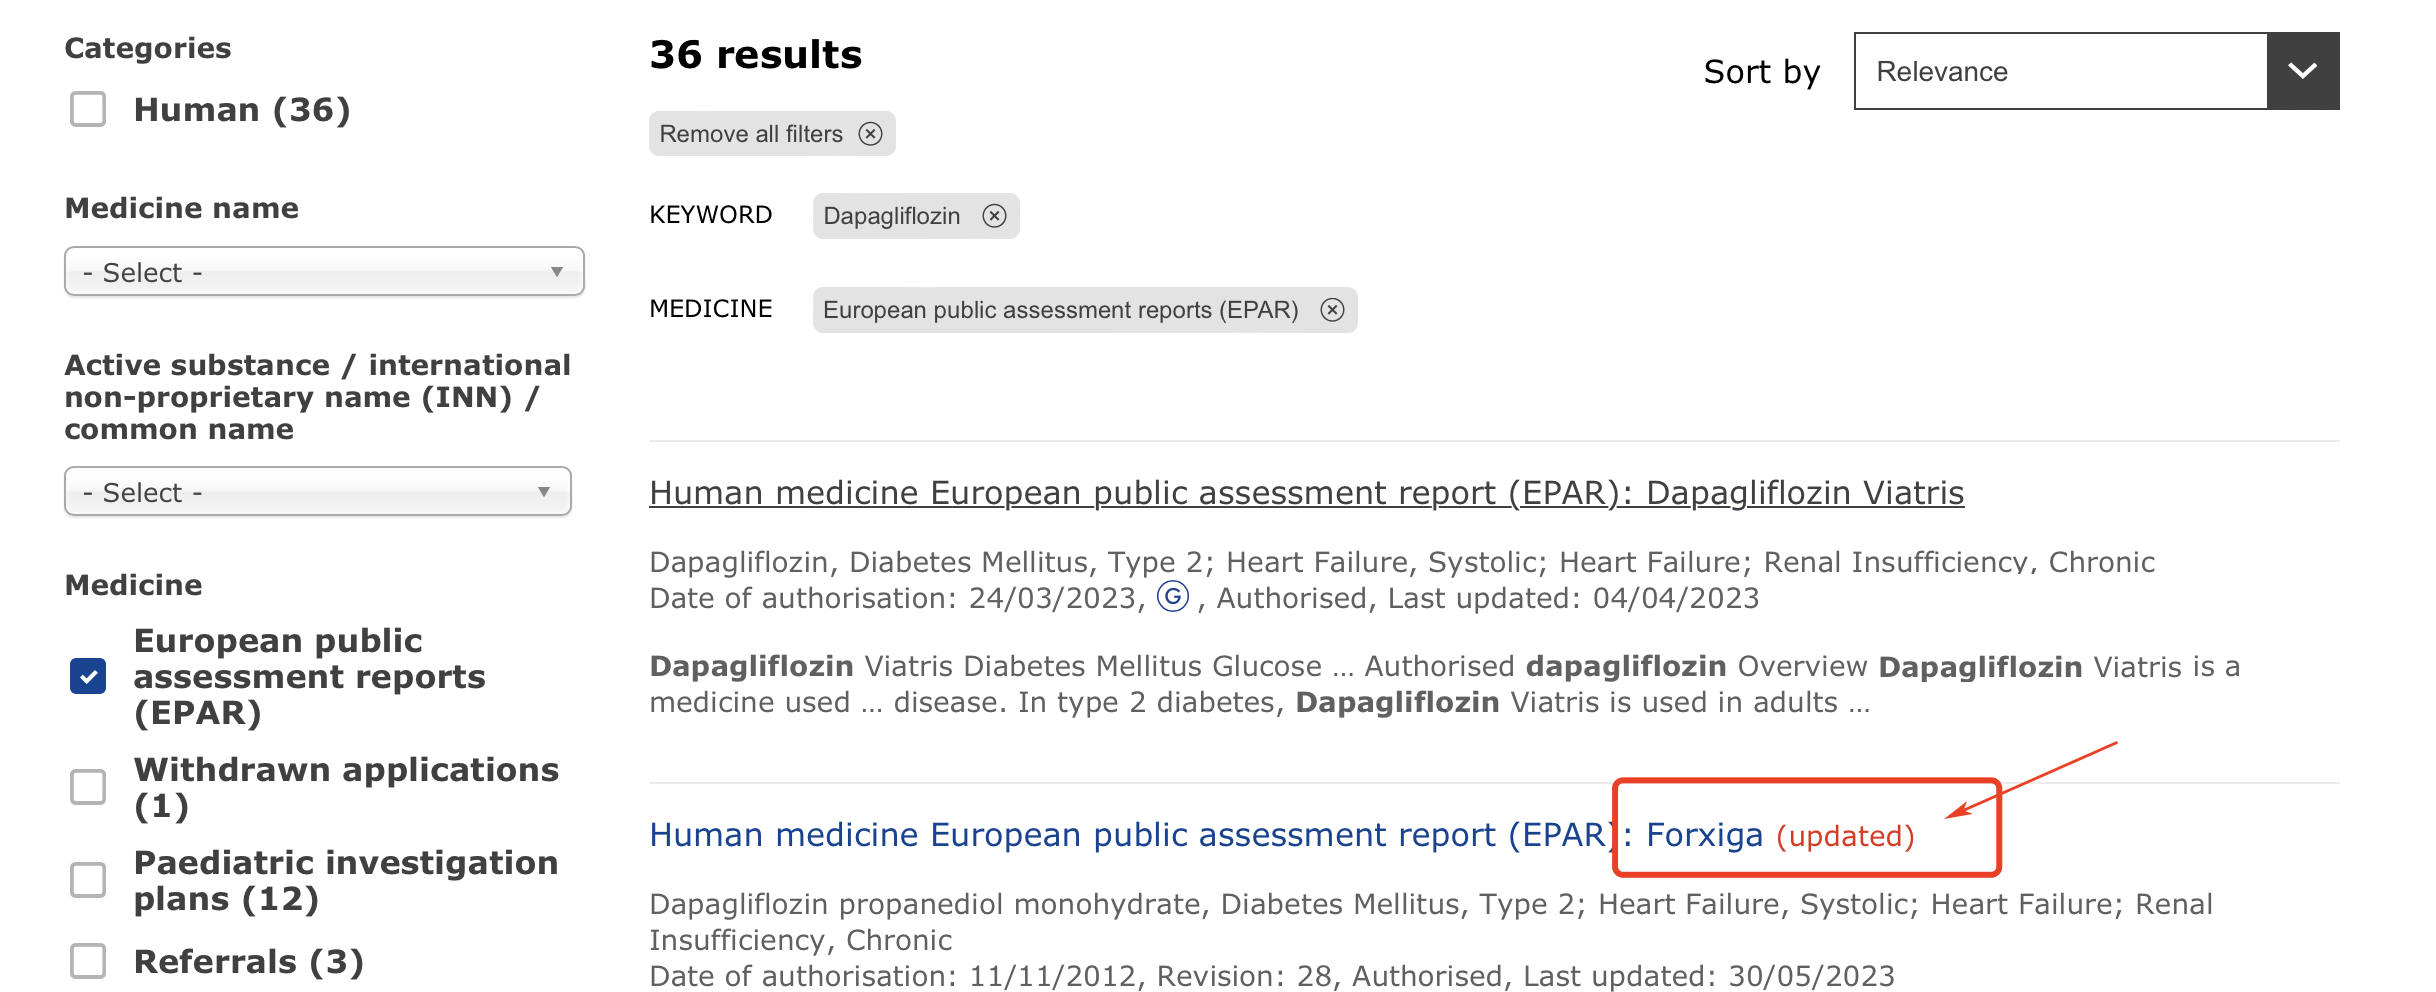Click the Withdrawn applications (1) label
Viewport: 2436px width, 992px height.
(x=346, y=787)
